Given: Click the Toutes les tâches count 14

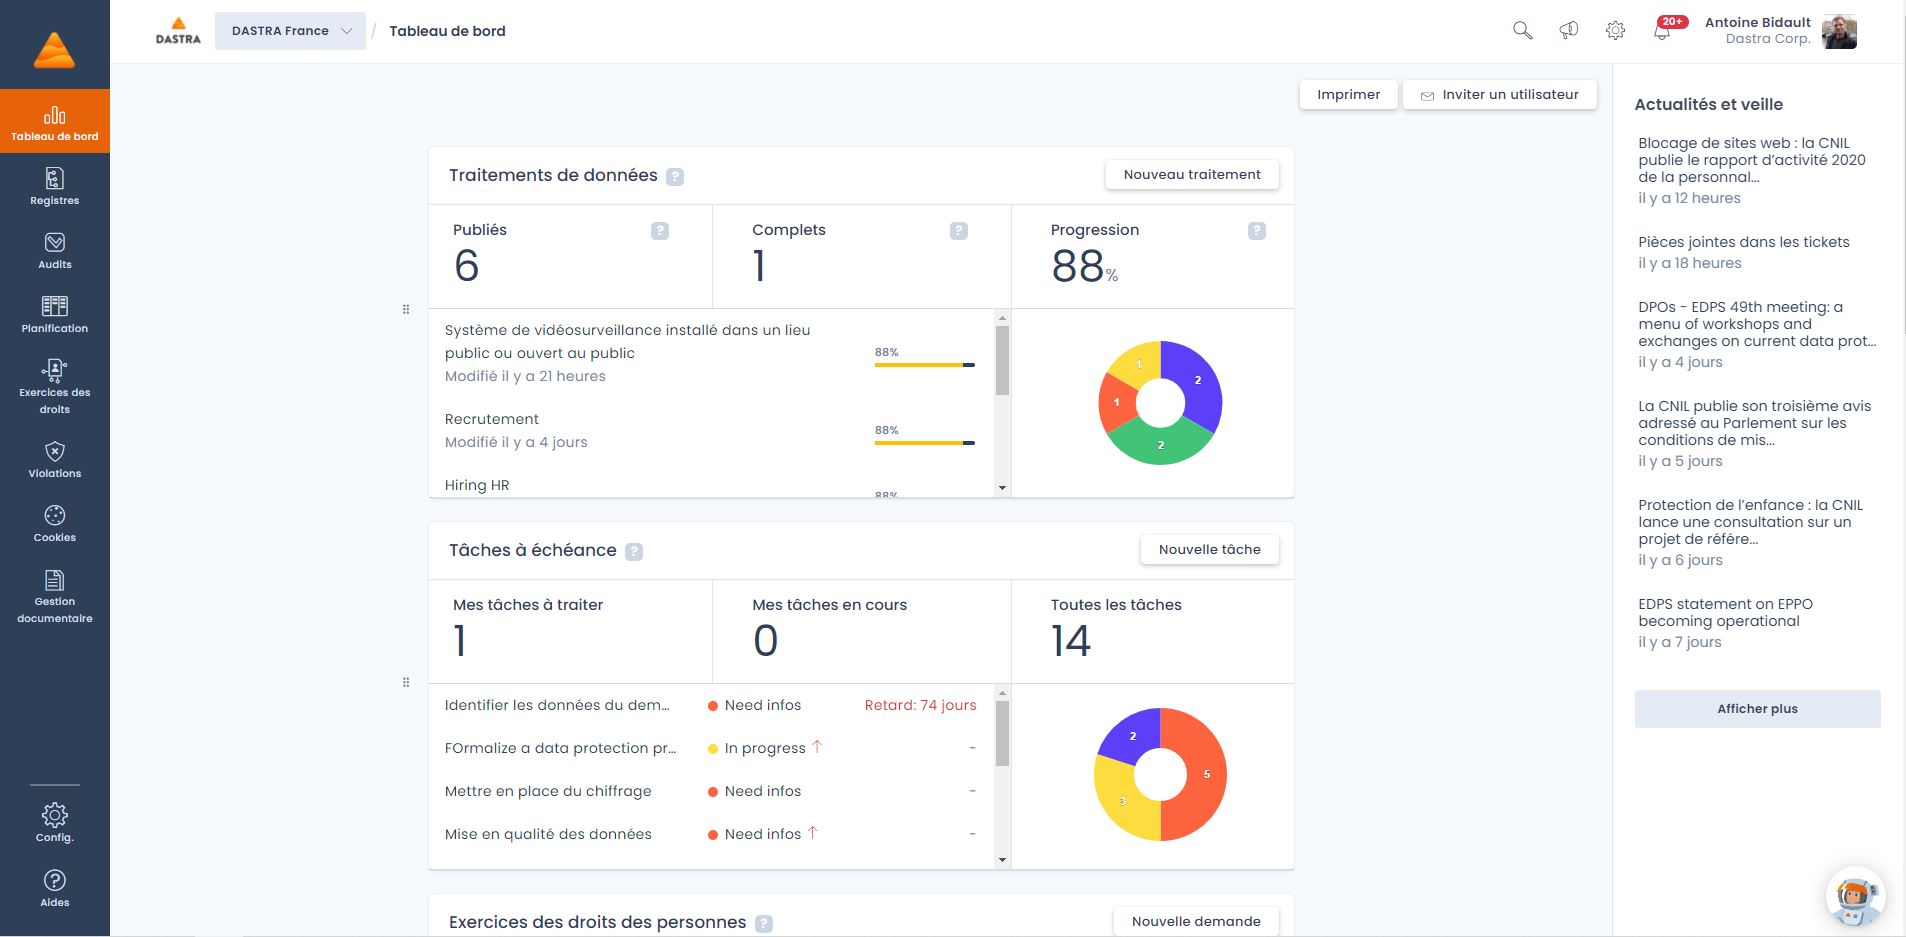Looking at the screenshot, I should pyautogui.click(x=1071, y=641).
